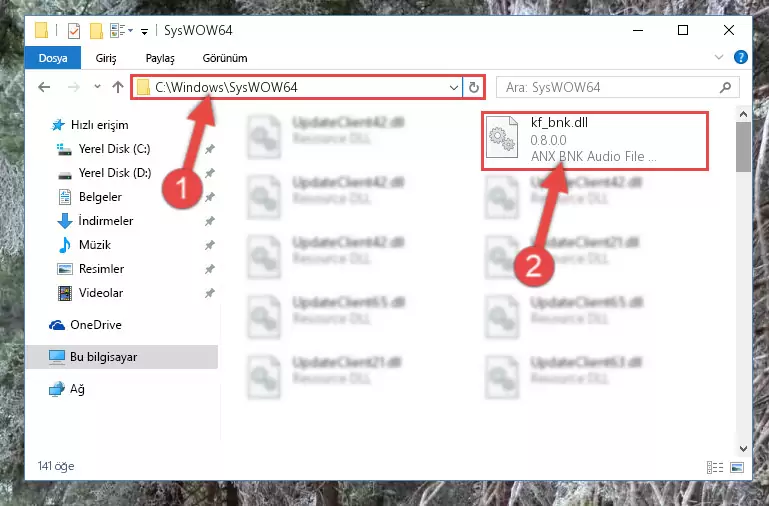Open the blue Help question mark icon
The height and width of the screenshot is (506, 769).
pos(741,57)
